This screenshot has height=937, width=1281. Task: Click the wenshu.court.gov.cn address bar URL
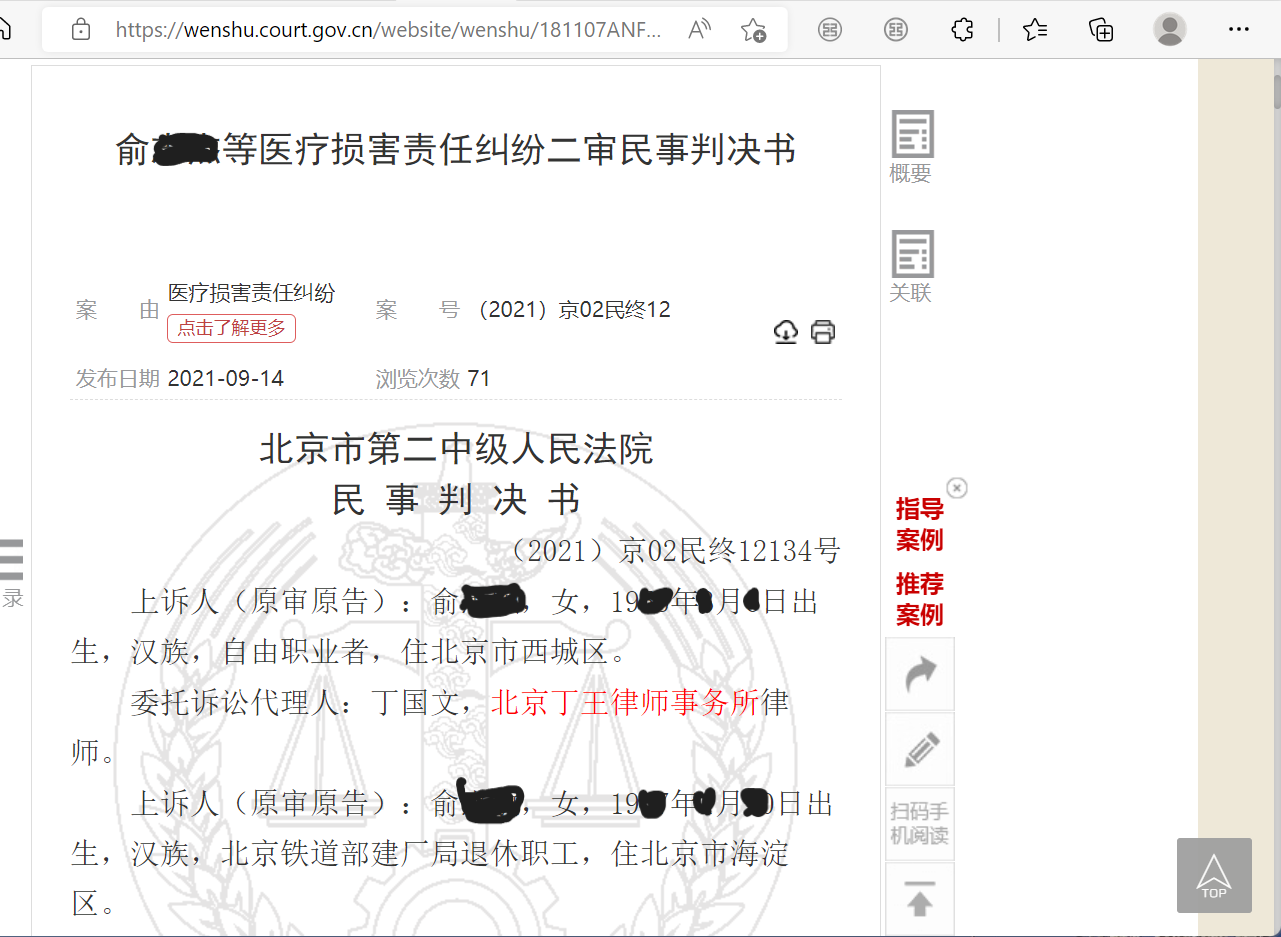388,30
